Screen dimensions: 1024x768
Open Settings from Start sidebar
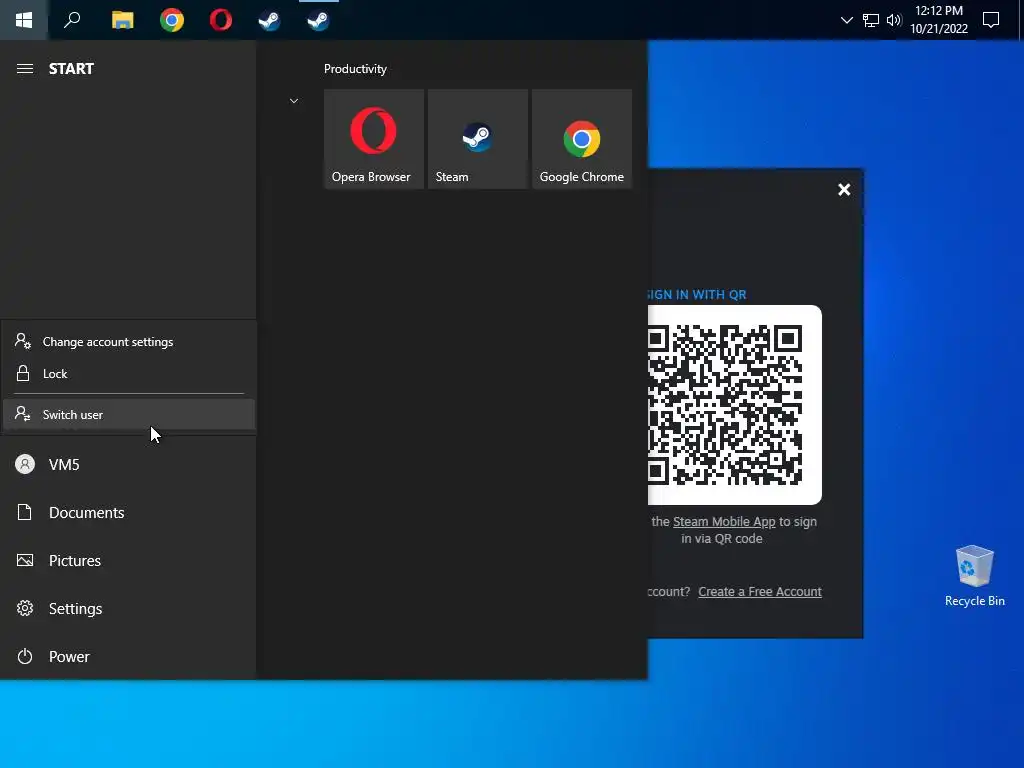coord(128,609)
